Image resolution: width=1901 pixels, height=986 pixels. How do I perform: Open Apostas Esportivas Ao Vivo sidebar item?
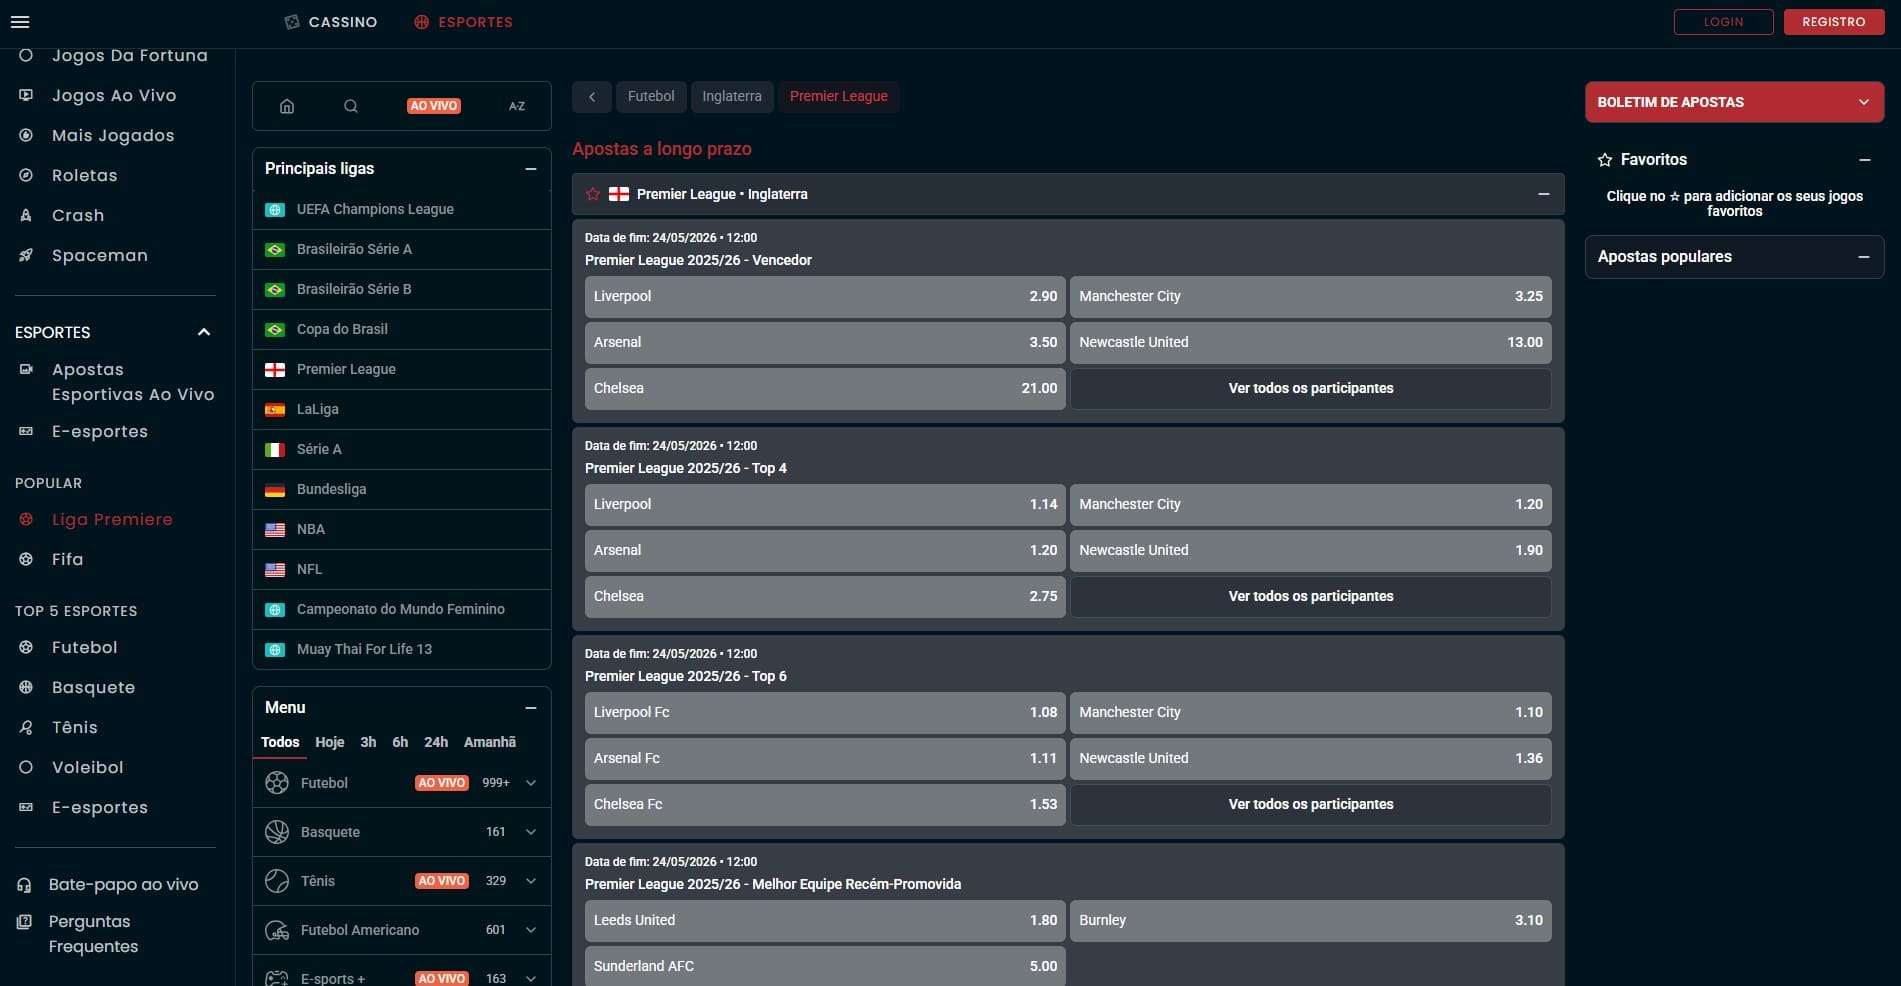click(x=133, y=382)
